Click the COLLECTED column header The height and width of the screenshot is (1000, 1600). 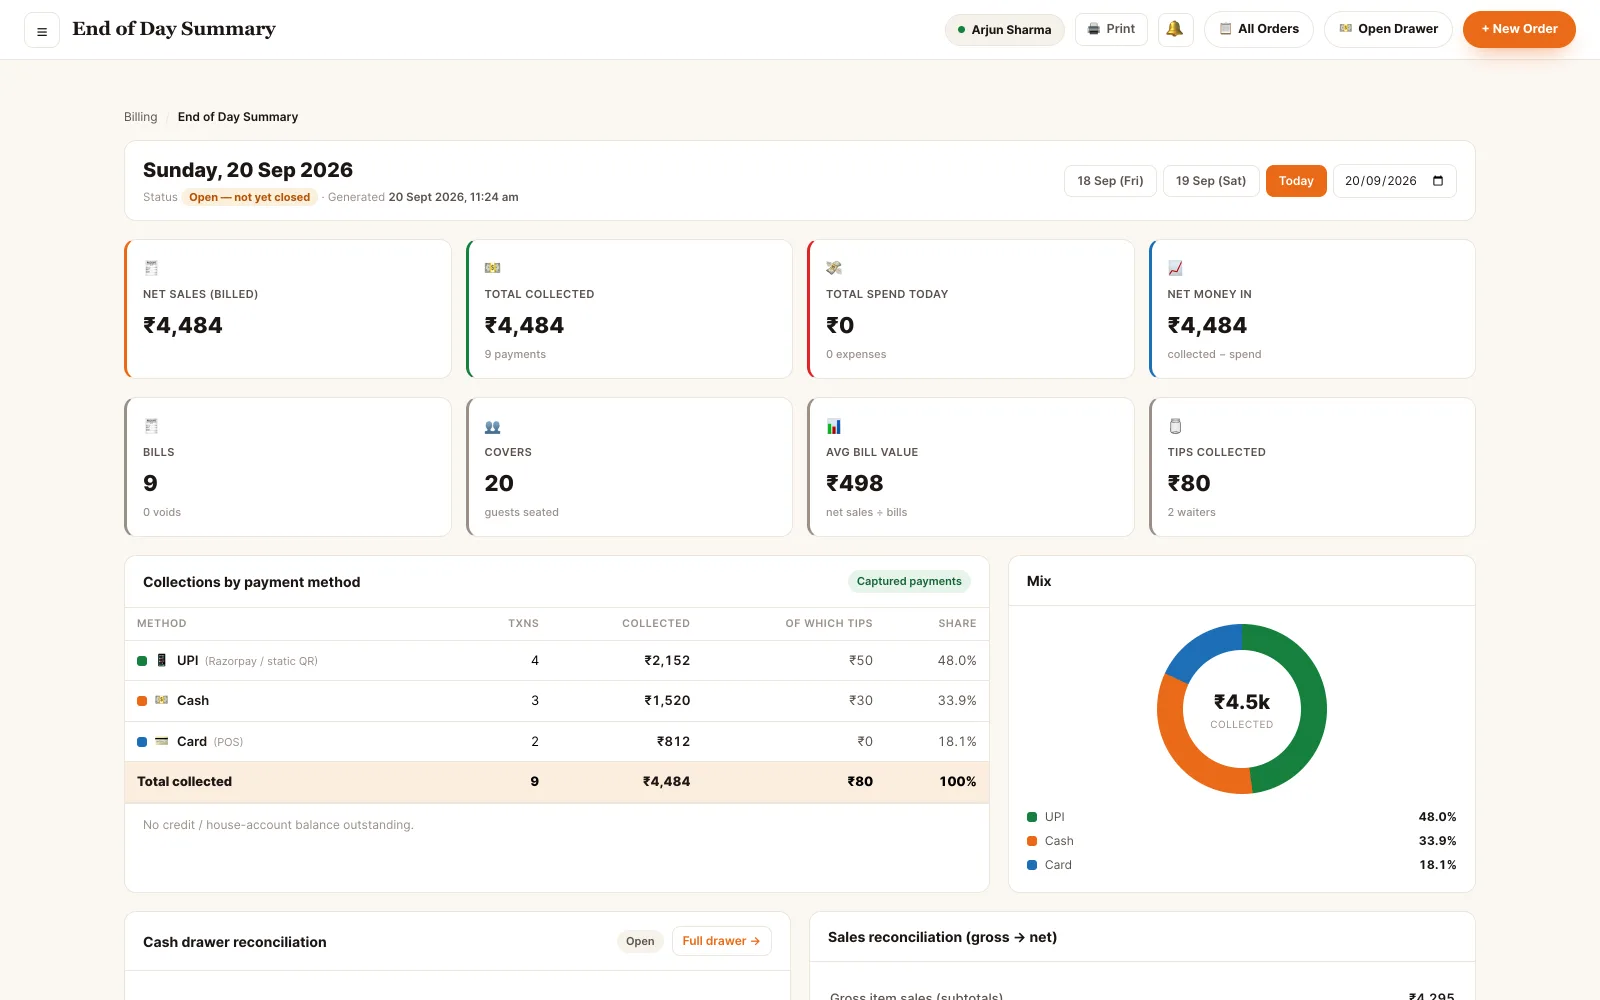[656, 623]
